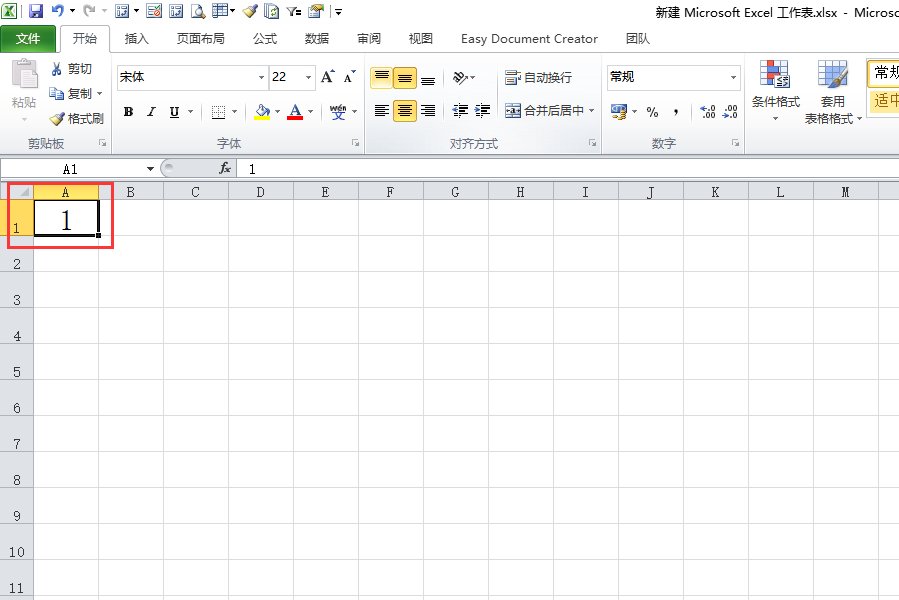Open the 公式 (Formulas) ribbon tab
Screen dimensions: 899x600
(264, 39)
